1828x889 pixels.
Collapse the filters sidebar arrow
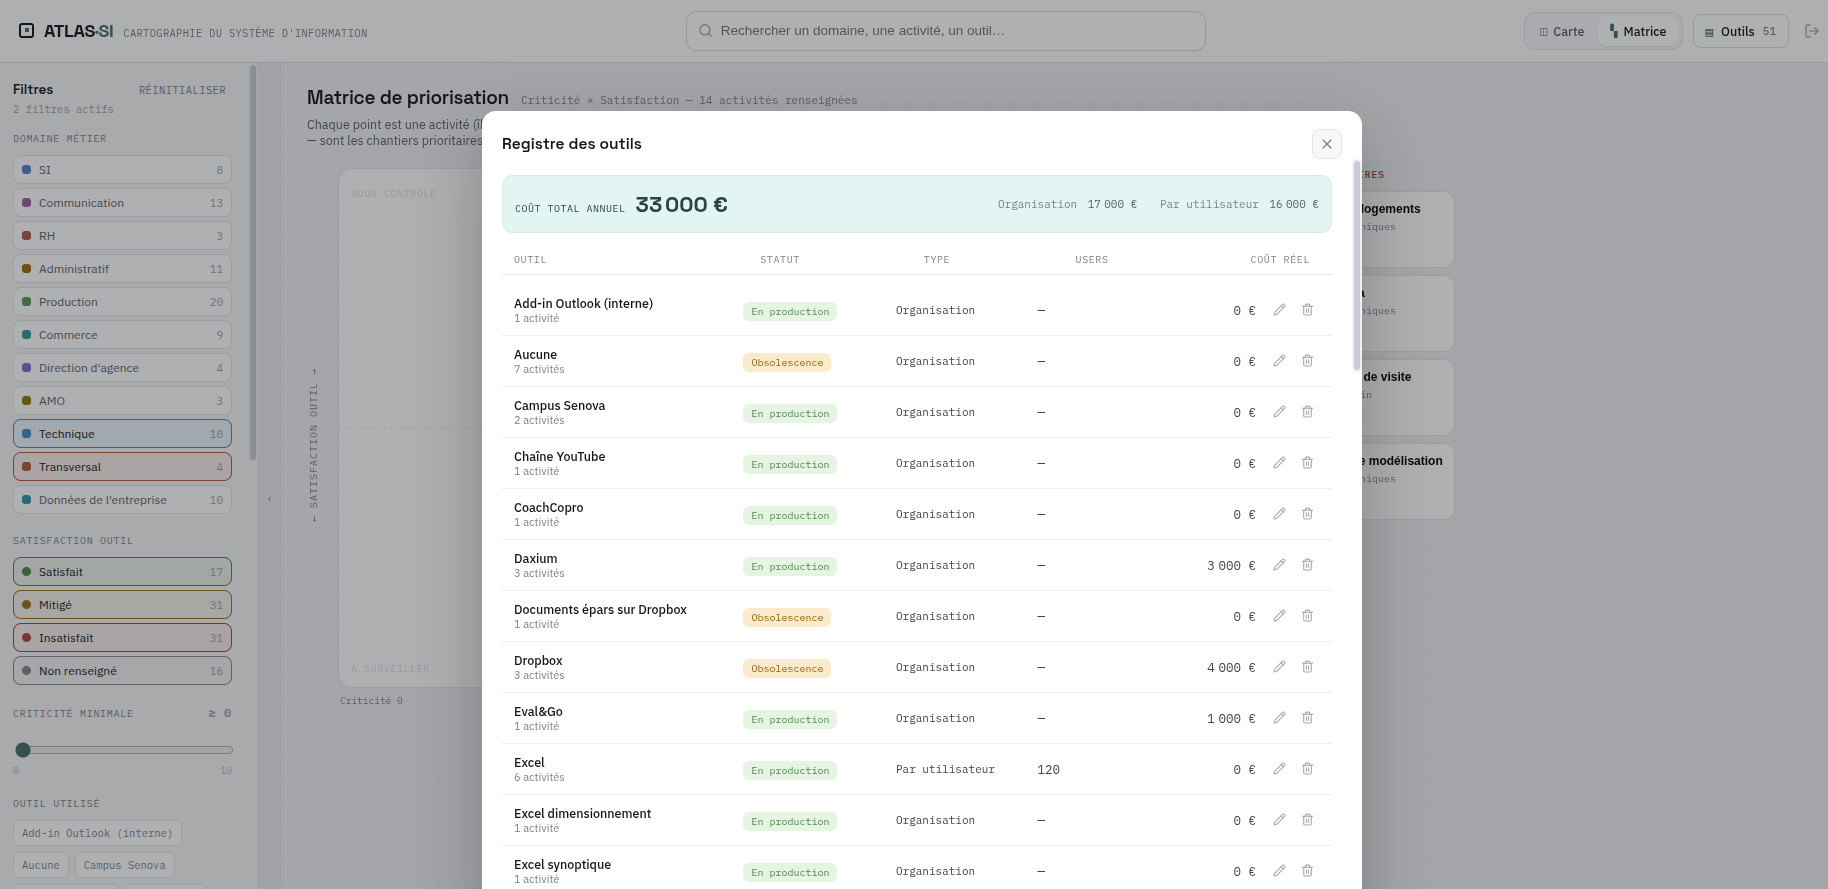(x=269, y=499)
